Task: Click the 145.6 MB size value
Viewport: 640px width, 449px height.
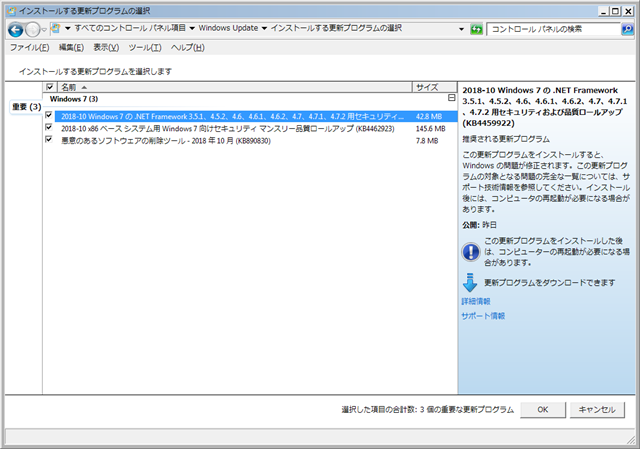Action: pyautogui.click(x=430, y=129)
